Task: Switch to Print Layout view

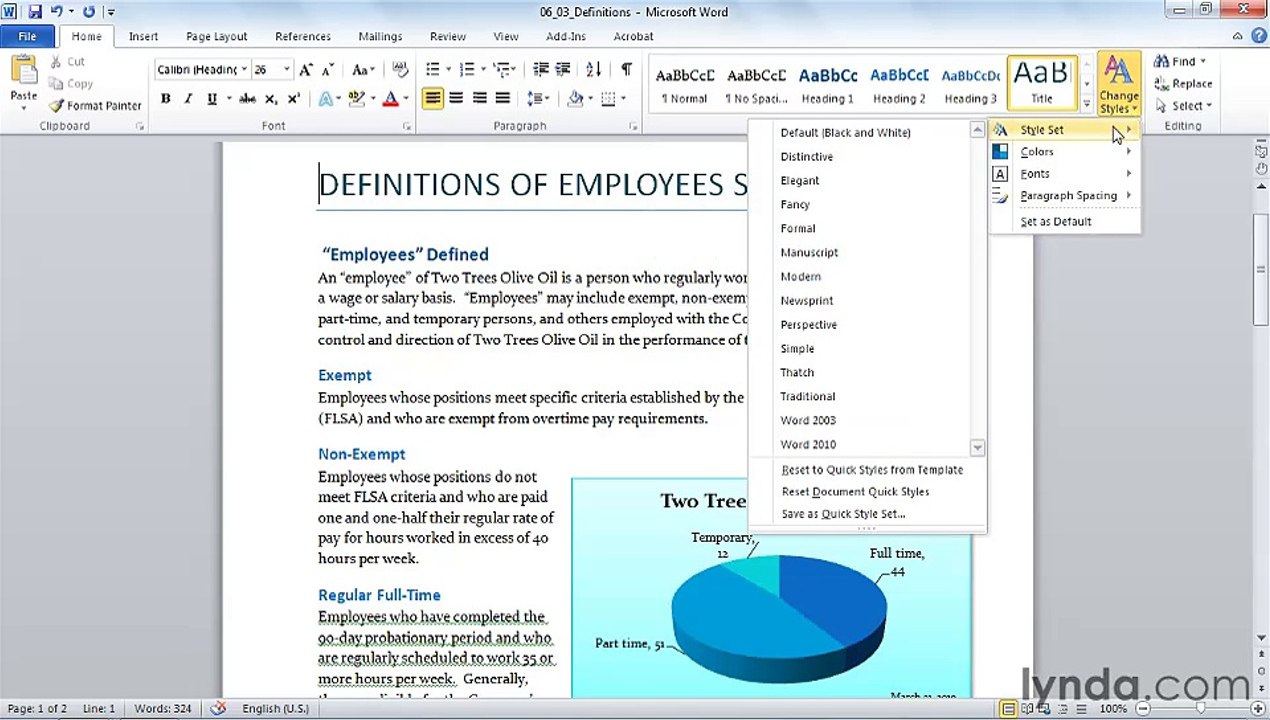Action: pyautogui.click(x=1008, y=709)
